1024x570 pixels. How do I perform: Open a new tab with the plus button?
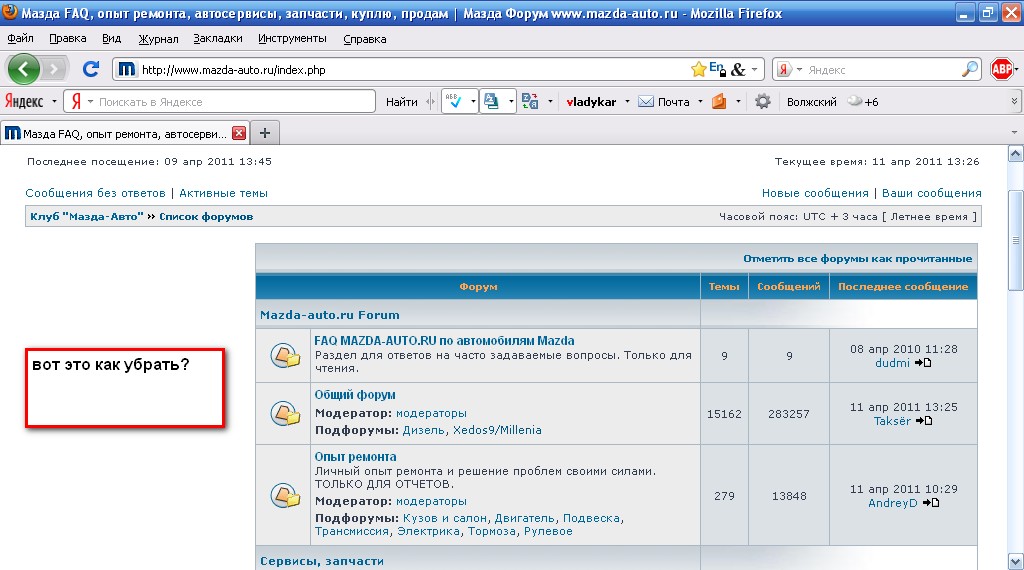coord(265,133)
